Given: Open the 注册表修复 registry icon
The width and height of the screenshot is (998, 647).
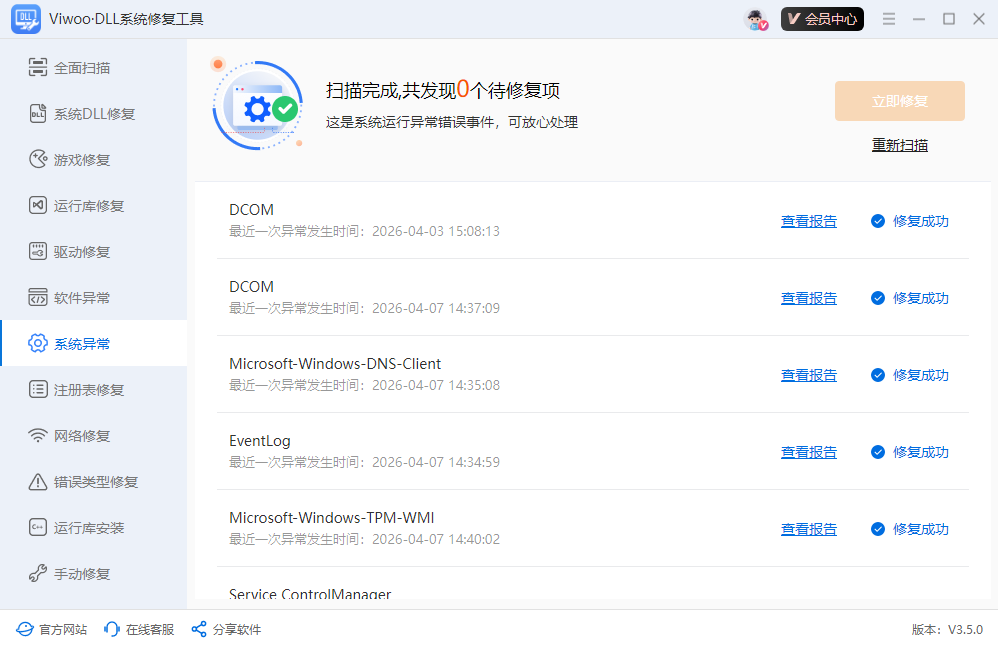Looking at the screenshot, I should 38,390.
